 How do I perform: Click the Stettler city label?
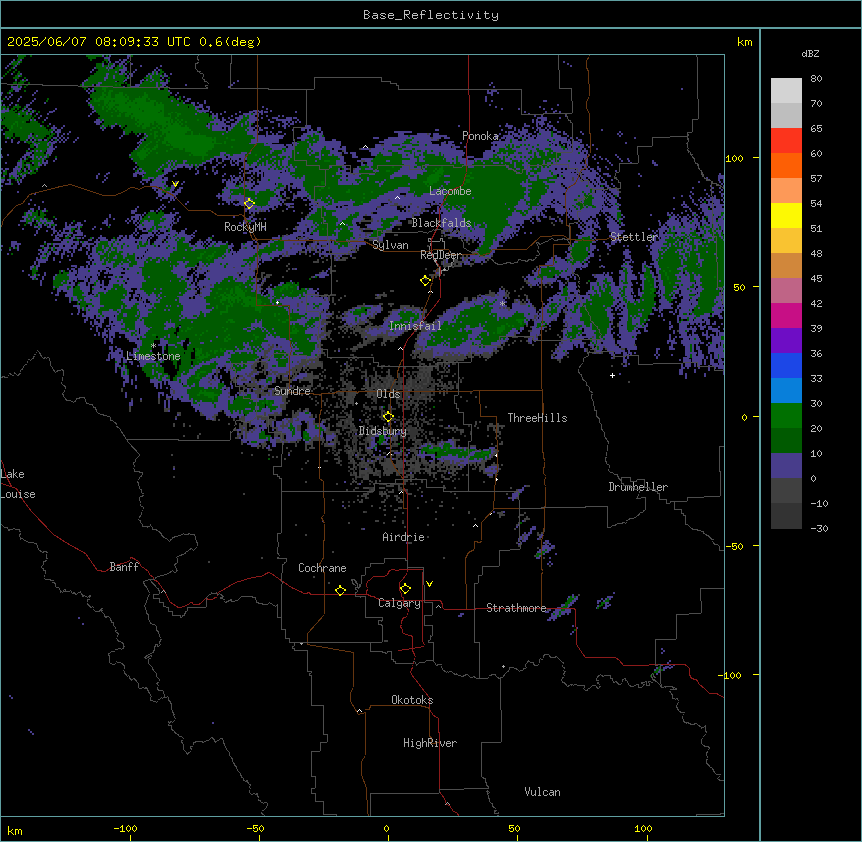tap(634, 237)
